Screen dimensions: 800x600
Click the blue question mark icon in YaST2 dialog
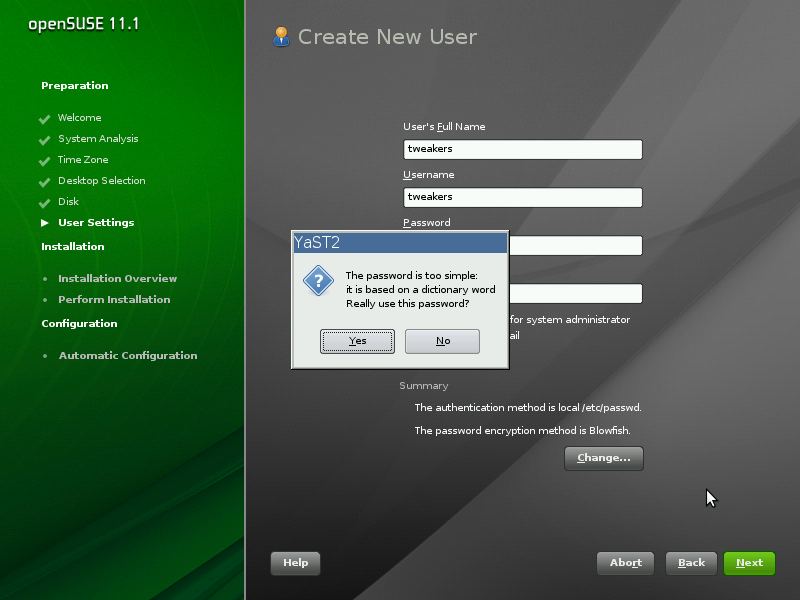tap(318, 281)
